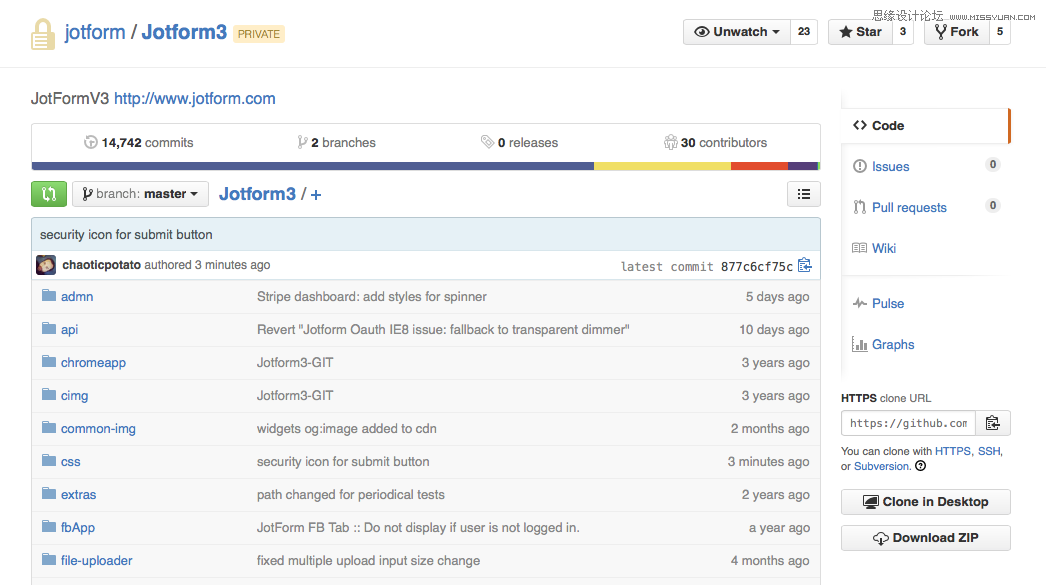
Task: Open the Wiki tab
Action: (x=884, y=248)
